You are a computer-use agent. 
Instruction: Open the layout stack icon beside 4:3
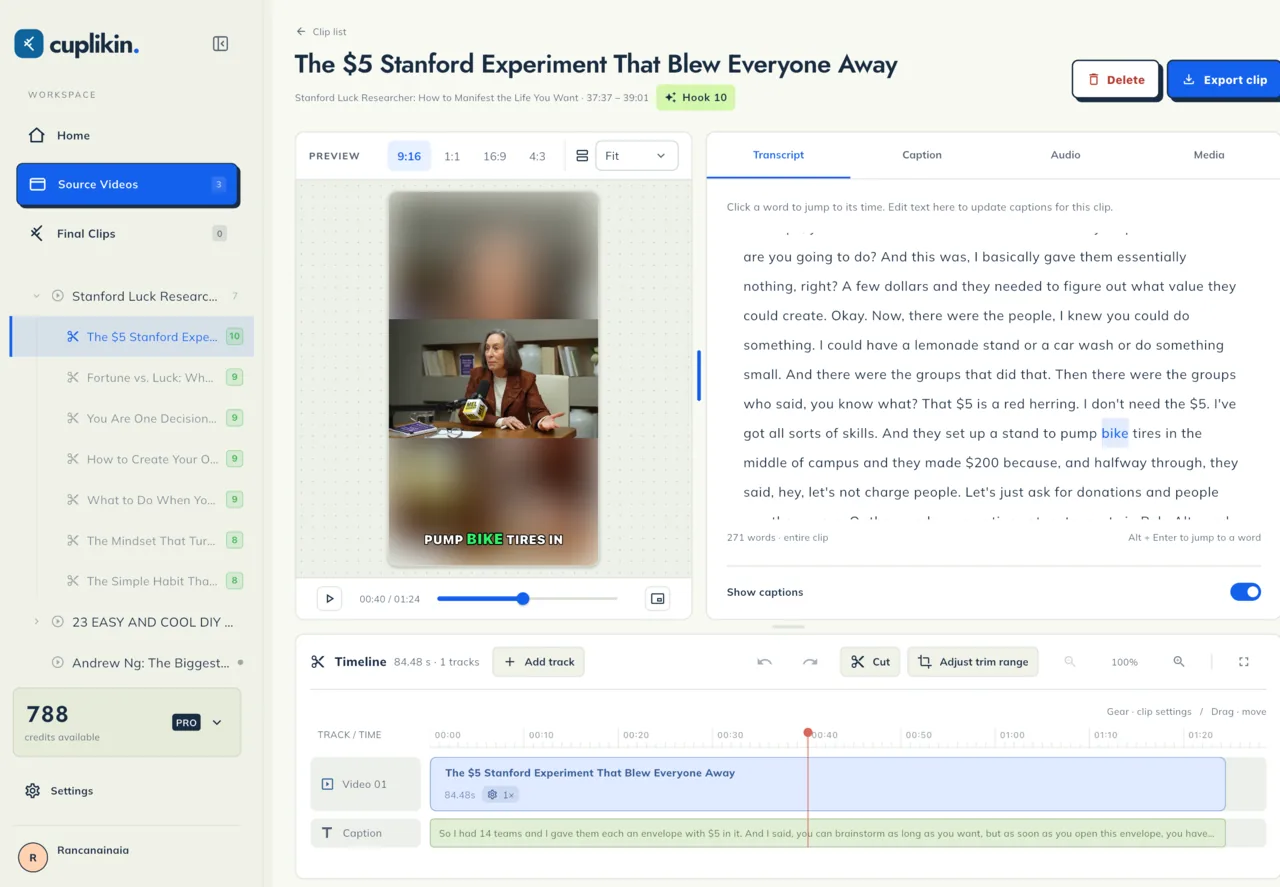click(582, 156)
